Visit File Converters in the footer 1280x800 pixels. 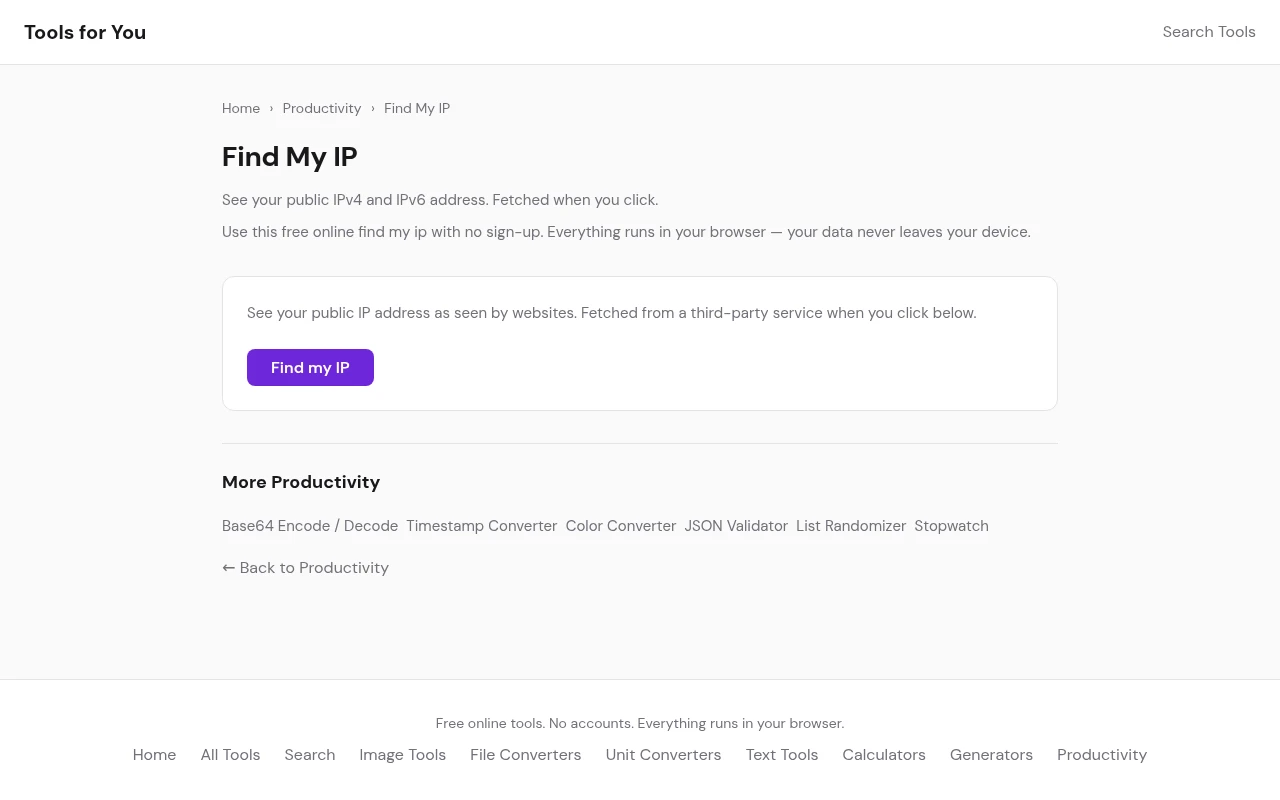click(525, 755)
